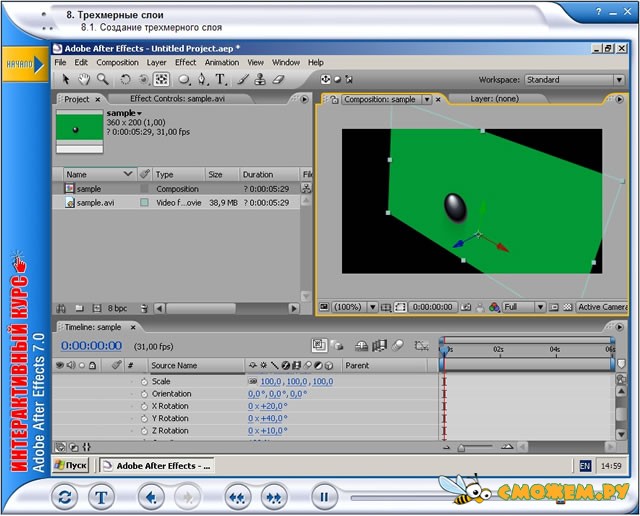The width and height of the screenshot is (640, 516).
Task: Select the Eraser tool
Action: pyautogui.click(x=278, y=79)
